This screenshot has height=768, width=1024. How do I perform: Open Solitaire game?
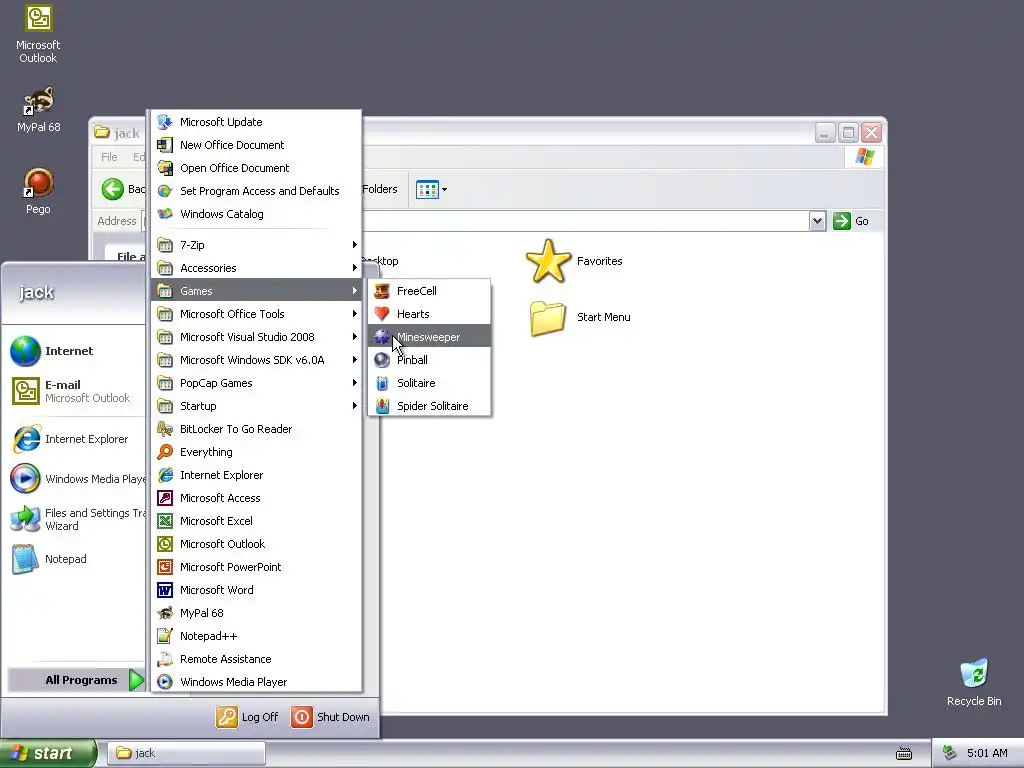coord(429,383)
